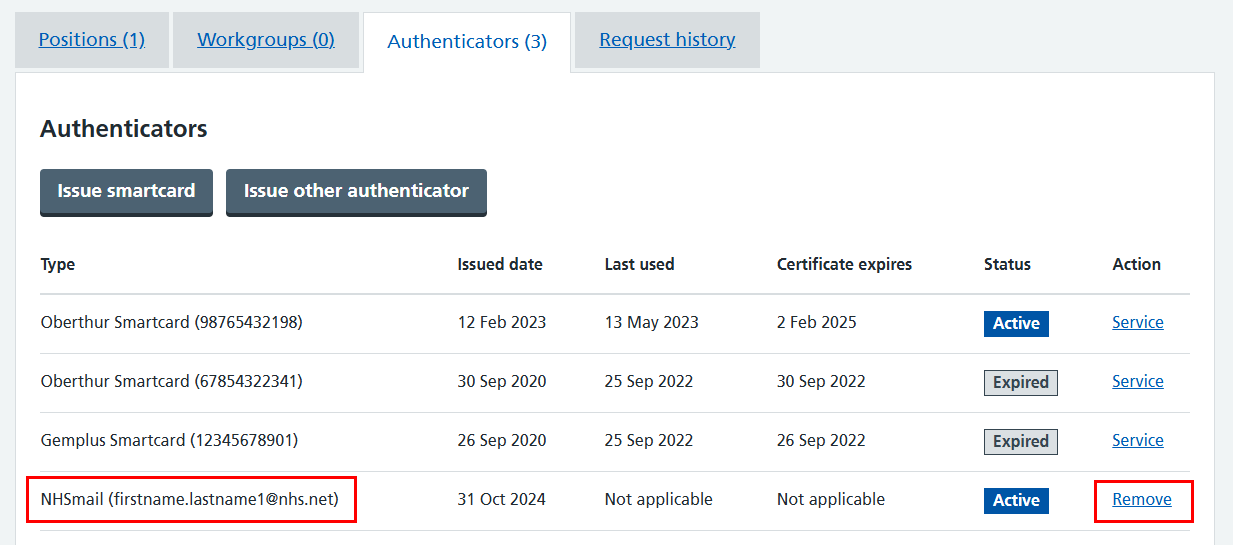The height and width of the screenshot is (545, 1233).
Task: Click the Action column header
Action: (1136, 264)
